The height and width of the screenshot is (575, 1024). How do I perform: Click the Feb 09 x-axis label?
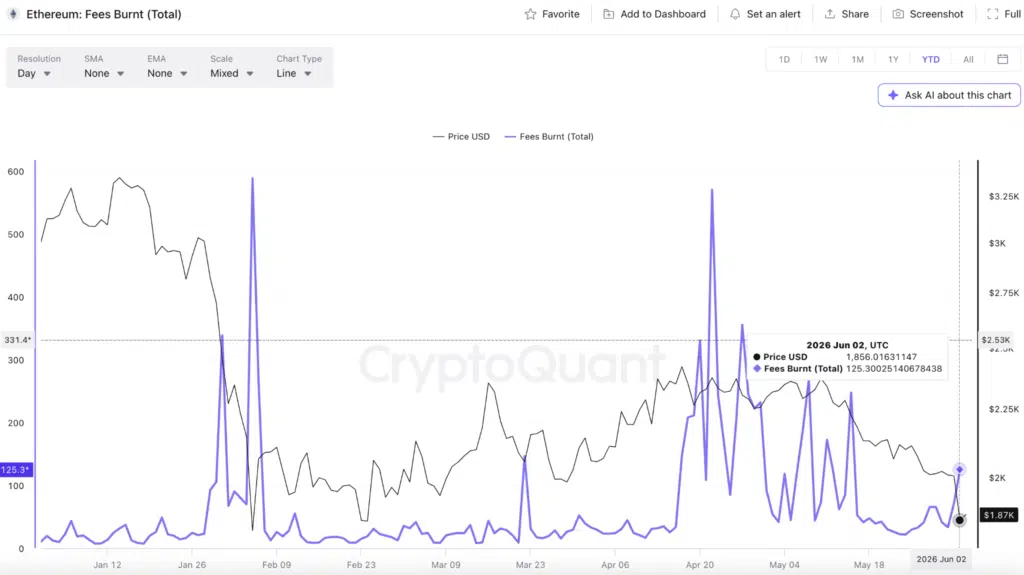coord(276,565)
